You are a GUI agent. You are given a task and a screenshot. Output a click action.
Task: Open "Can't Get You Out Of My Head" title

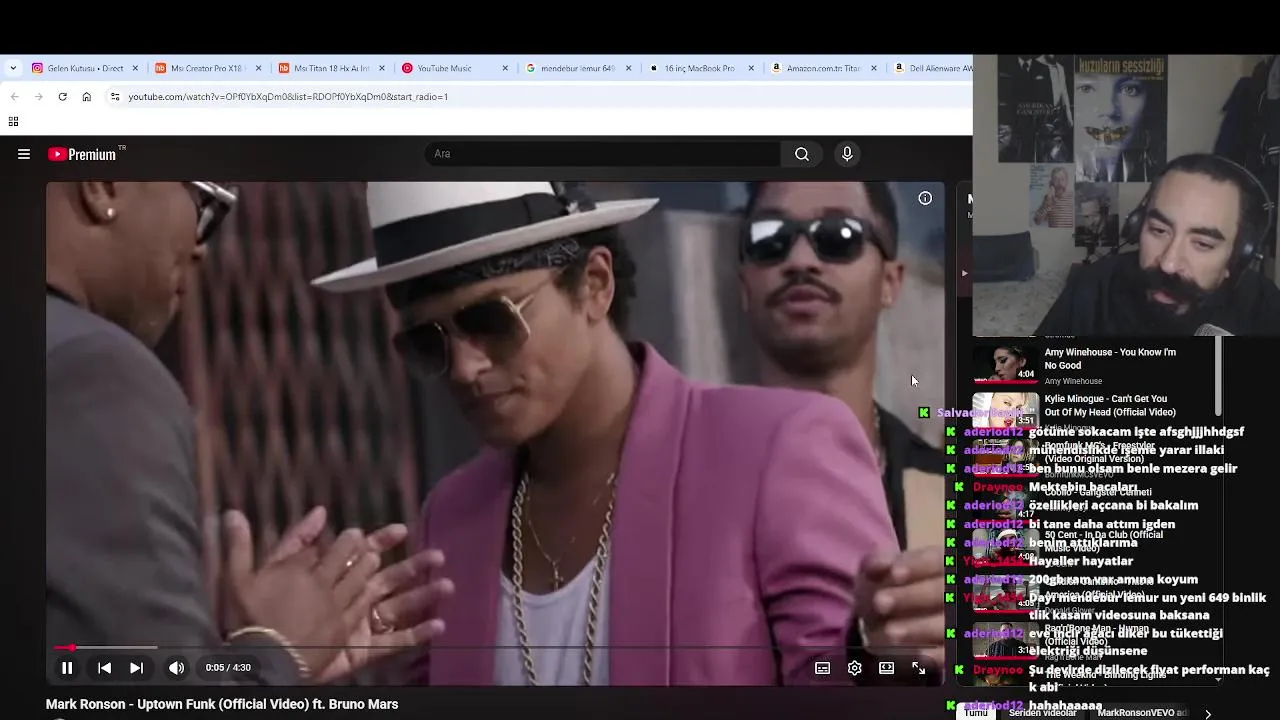tap(1110, 405)
